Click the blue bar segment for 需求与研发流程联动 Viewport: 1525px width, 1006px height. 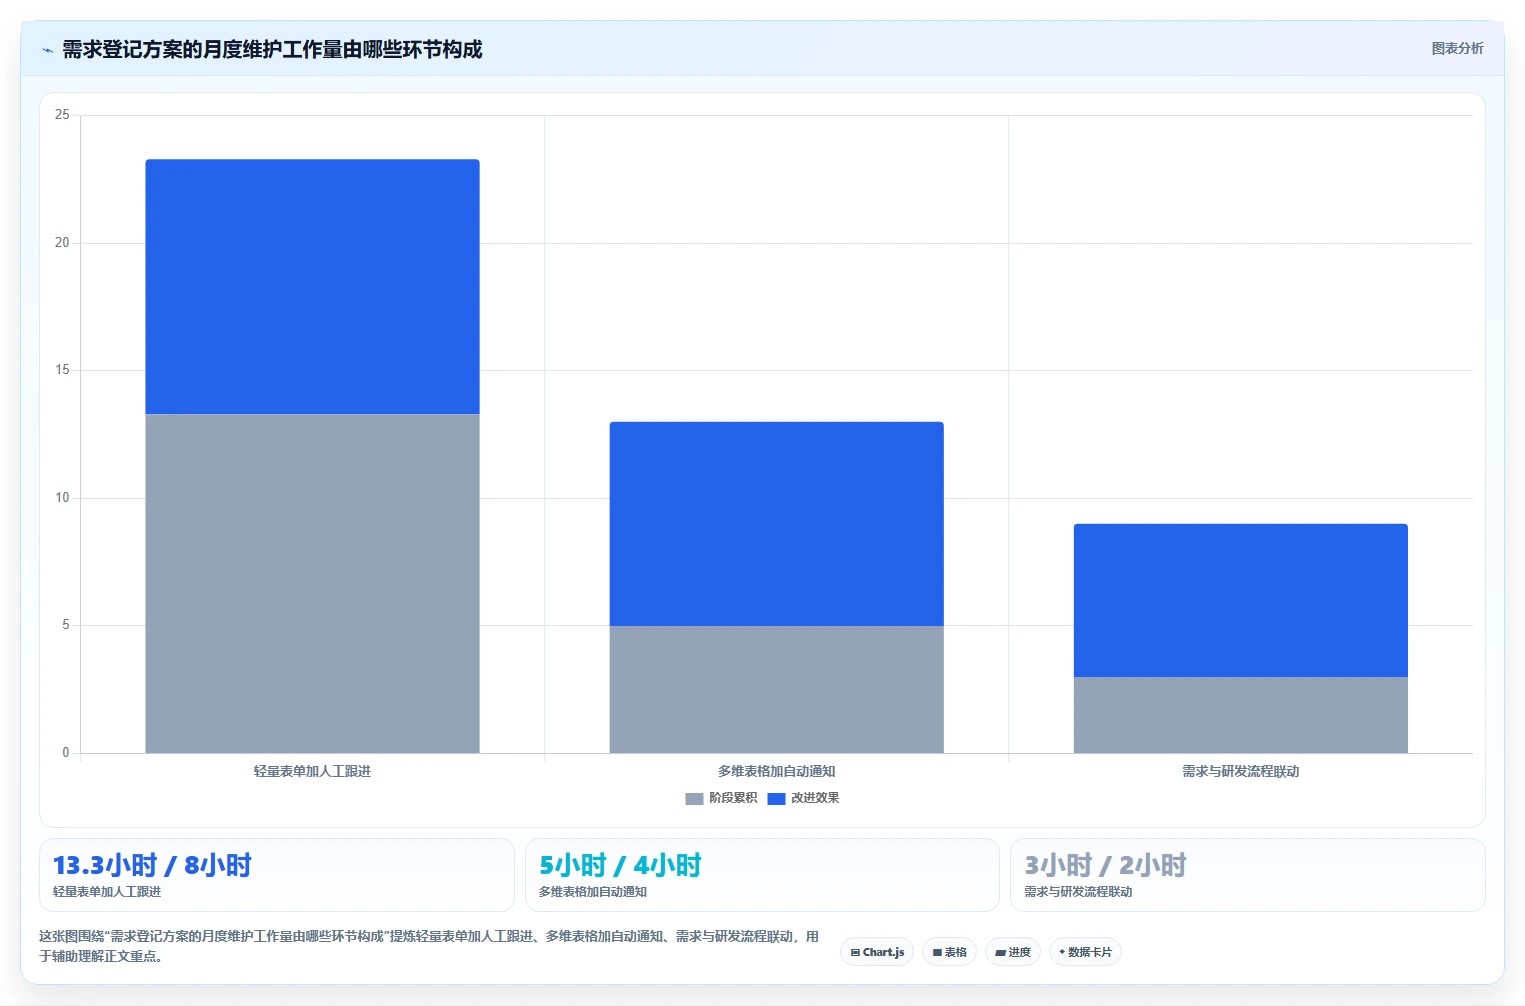tap(1240, 600)
